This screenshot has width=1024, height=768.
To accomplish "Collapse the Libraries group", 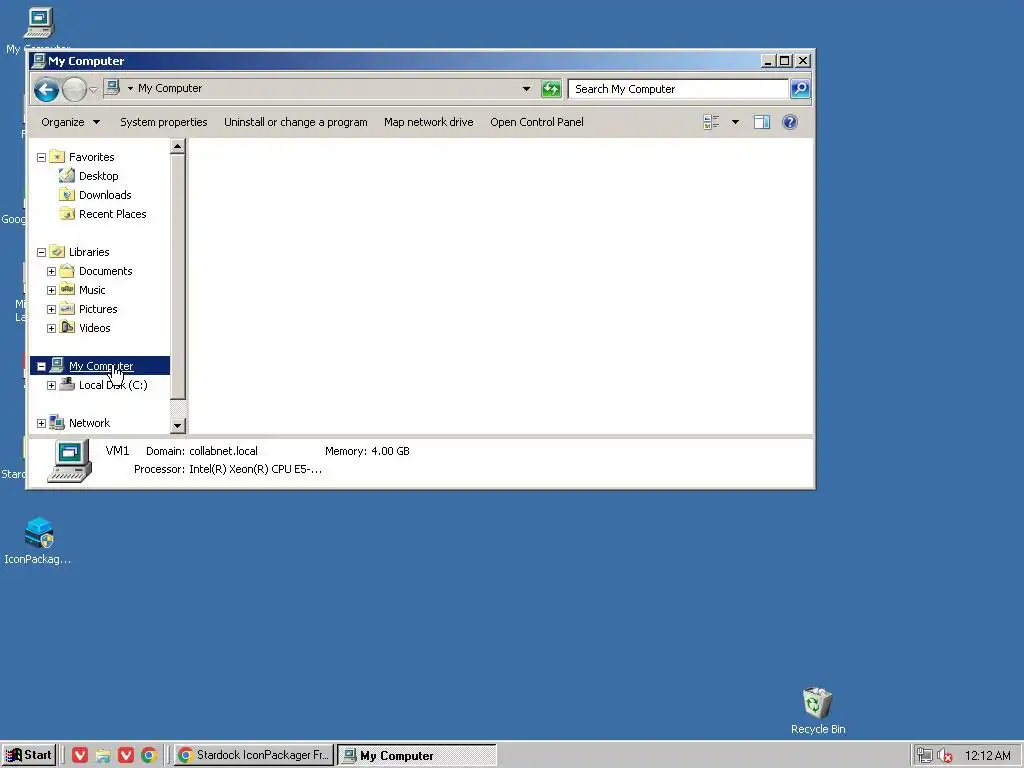I will (41, 252).
